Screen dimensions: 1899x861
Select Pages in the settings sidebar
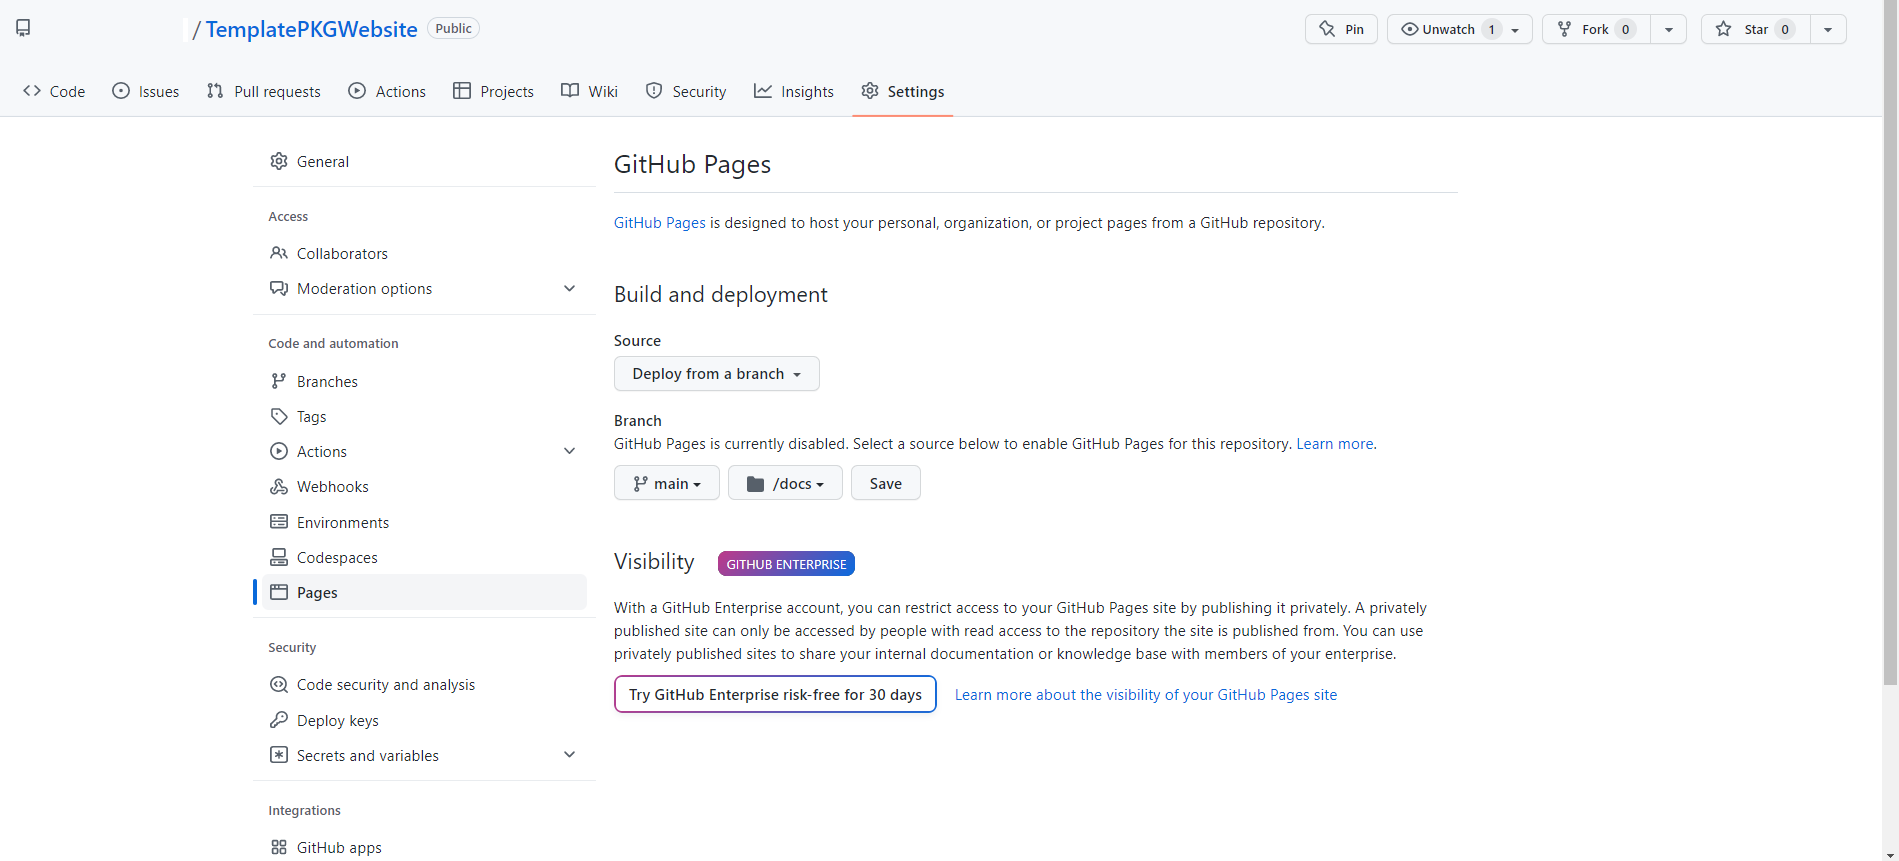(x=424, y=592)
